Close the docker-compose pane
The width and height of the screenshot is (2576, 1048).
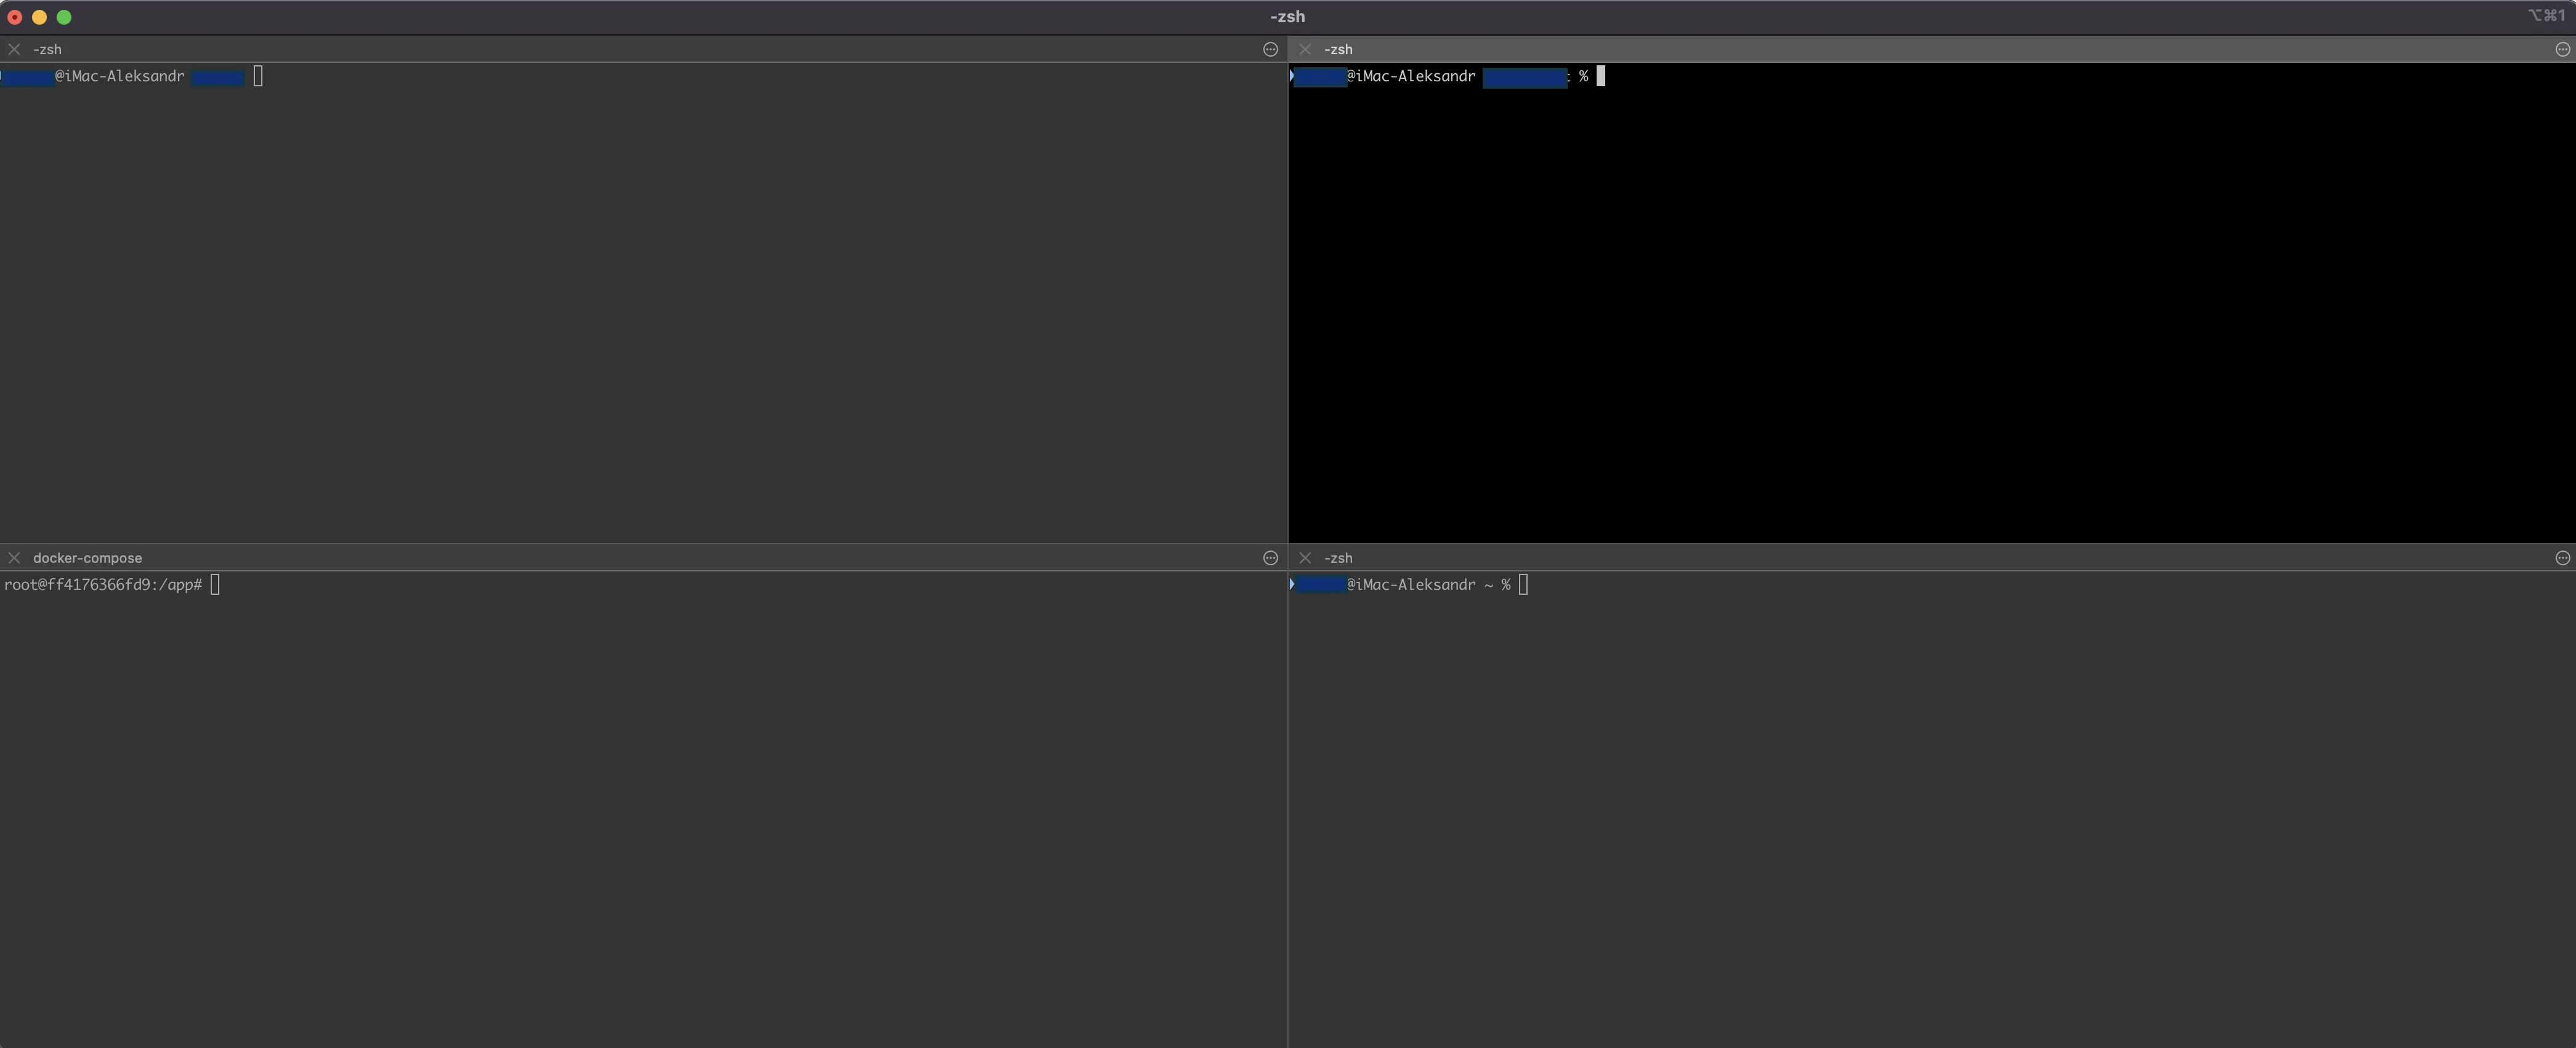pyautogui.click(x=14, y=558)
